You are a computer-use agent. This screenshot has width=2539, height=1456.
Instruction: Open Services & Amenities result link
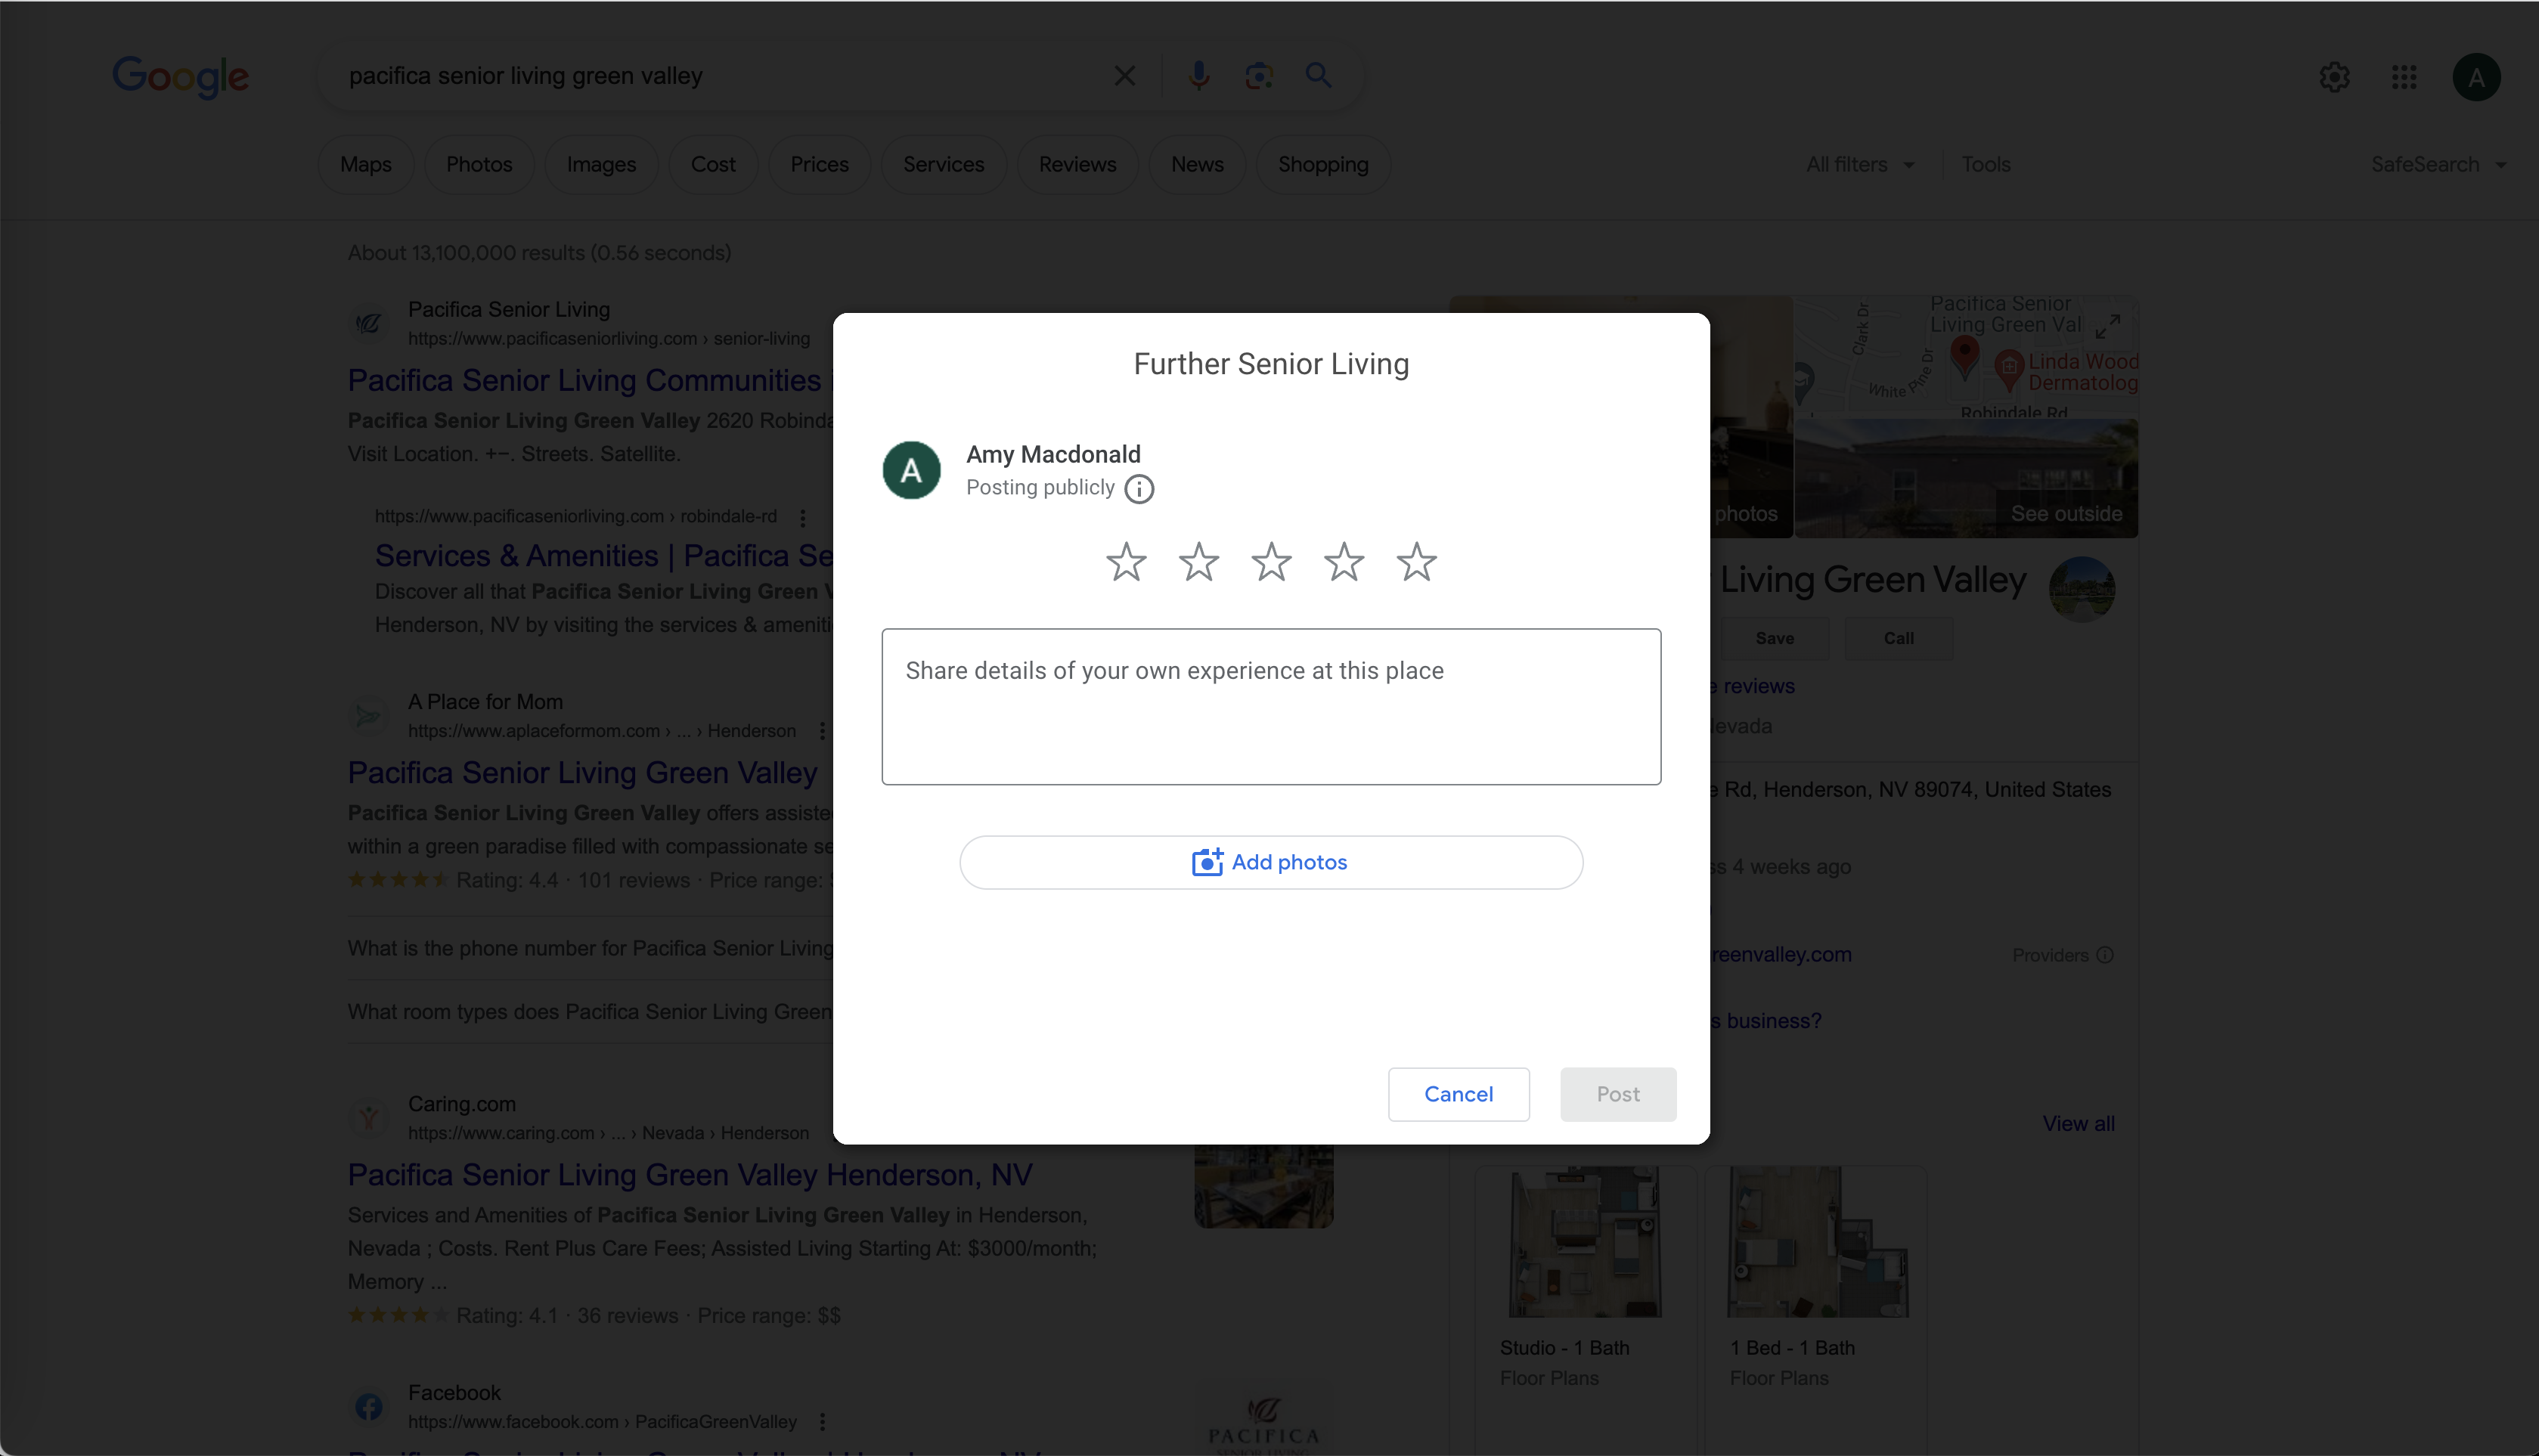tap(604, 555)
